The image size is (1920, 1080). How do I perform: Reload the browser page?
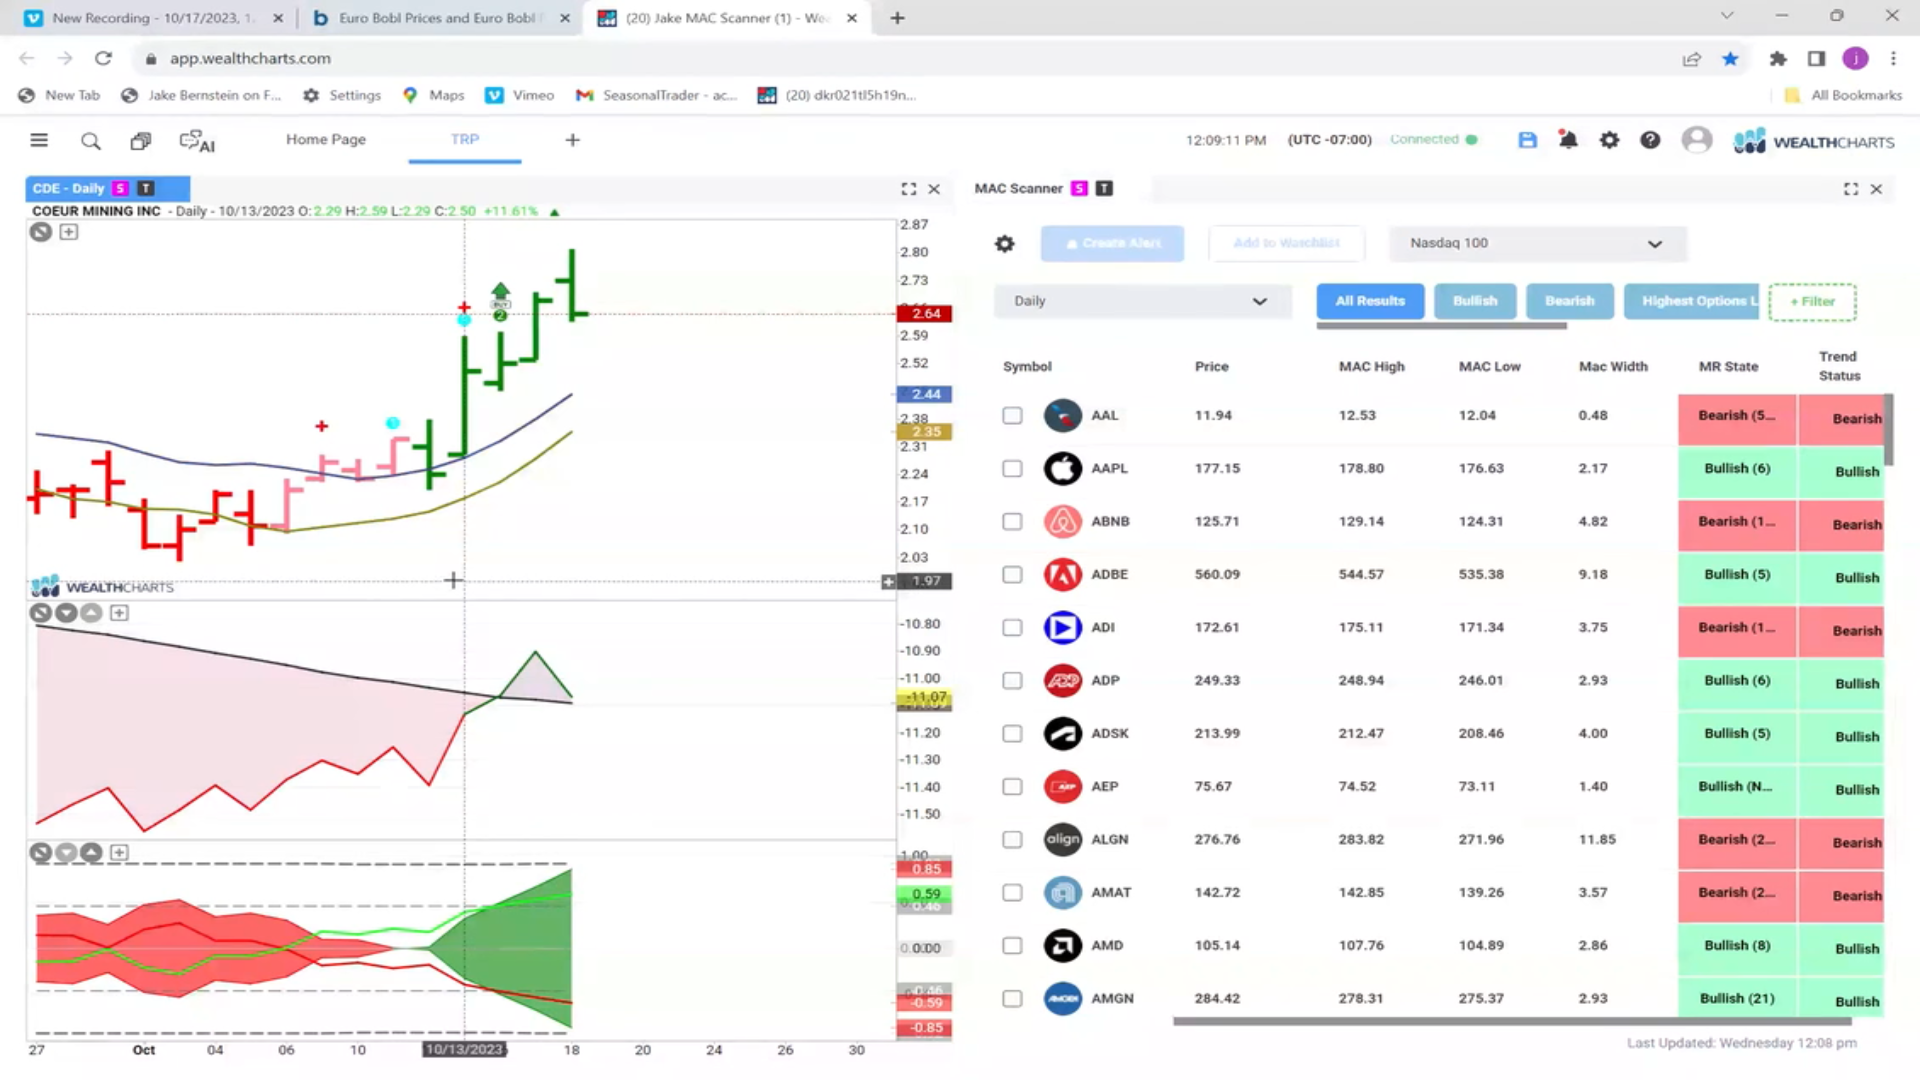pyautogui.click(x=103, y=58)
